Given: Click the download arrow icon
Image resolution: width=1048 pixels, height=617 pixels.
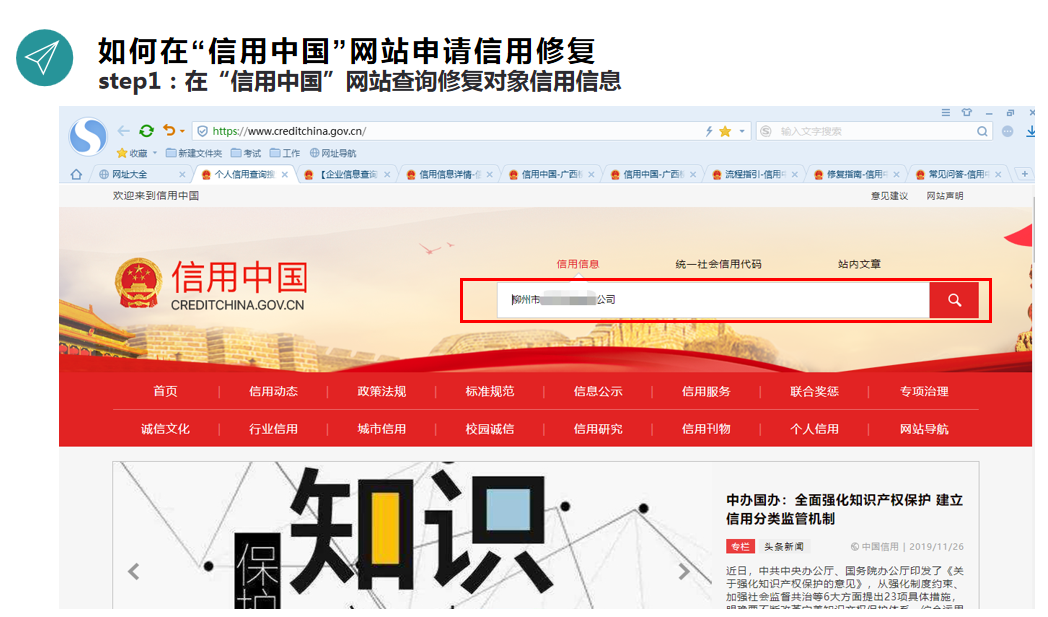Looking at the screenshot, I should pos(1030,132).
